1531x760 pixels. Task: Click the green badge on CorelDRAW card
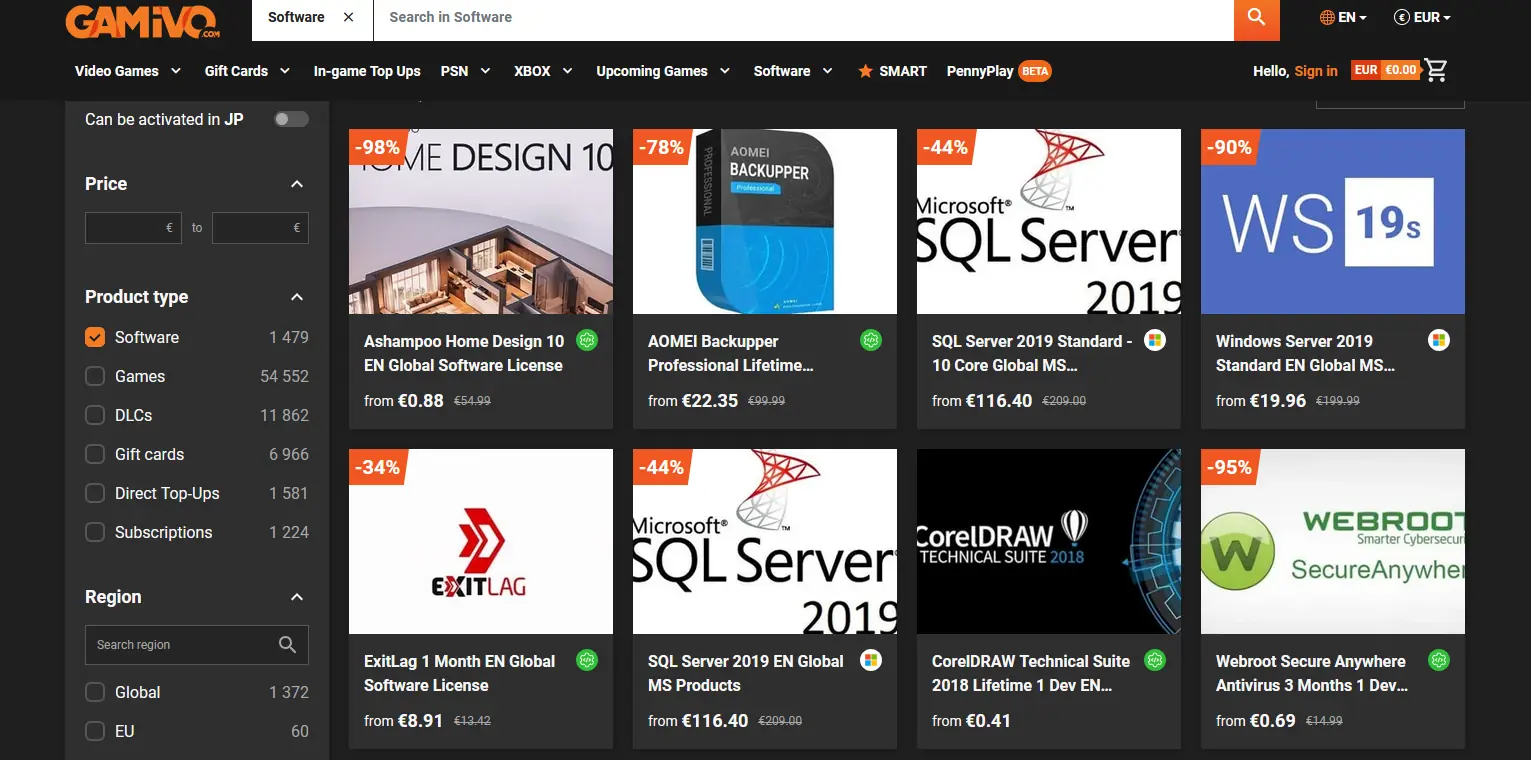point(1155,661)
